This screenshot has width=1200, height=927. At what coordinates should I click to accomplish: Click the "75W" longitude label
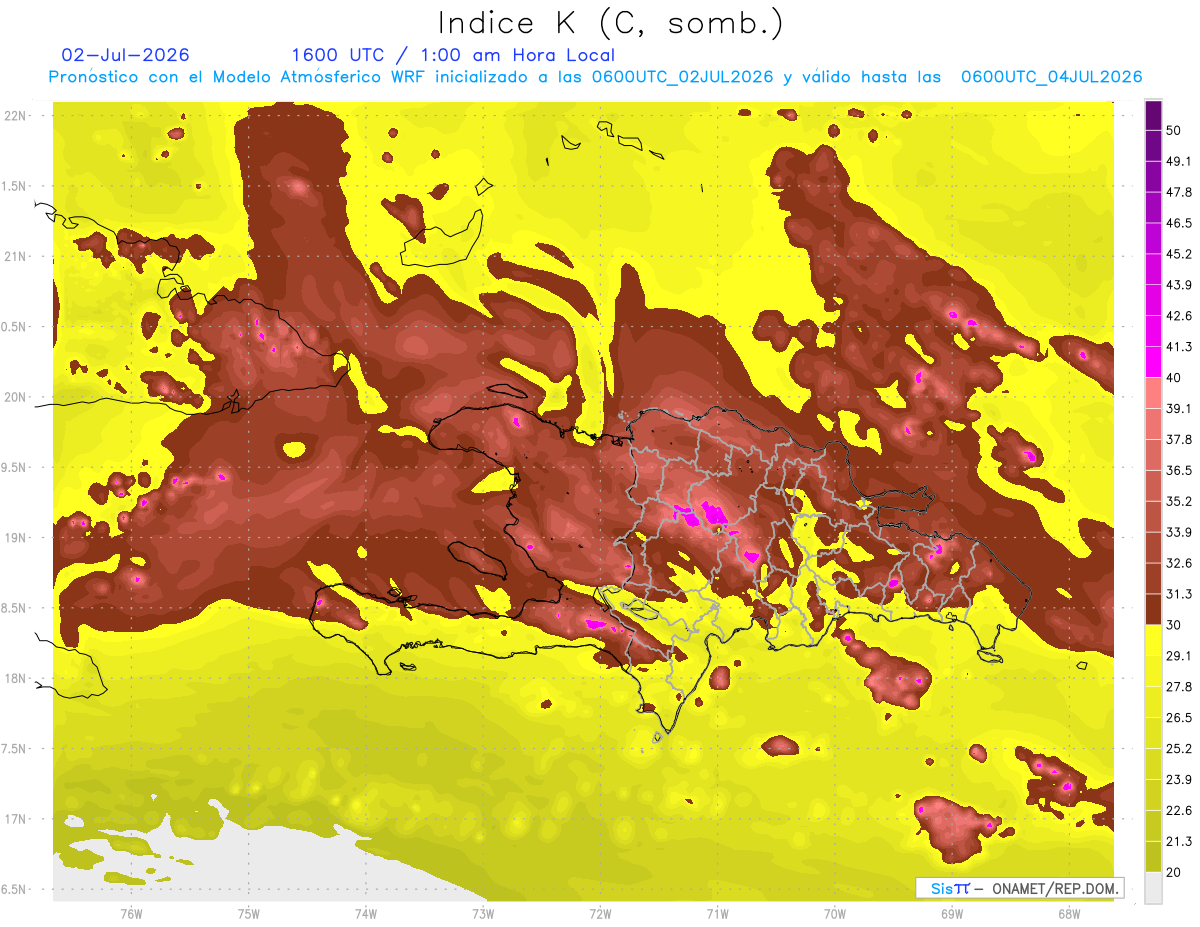(x=249, y=913)
